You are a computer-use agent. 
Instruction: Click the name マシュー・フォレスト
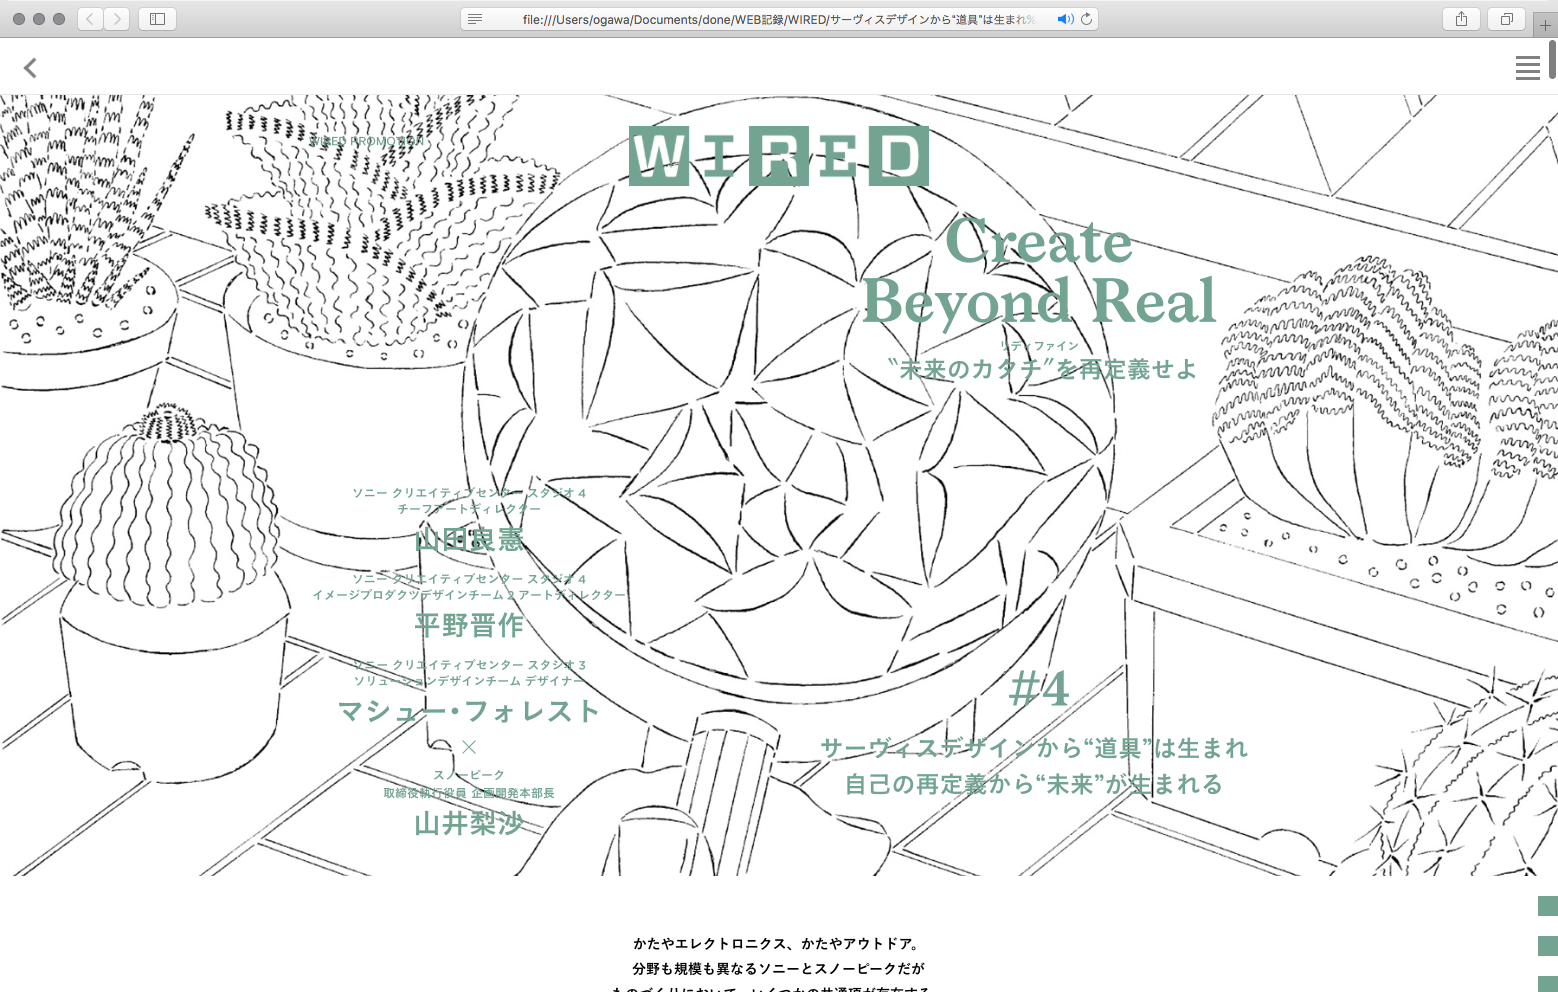coord(469,711)
